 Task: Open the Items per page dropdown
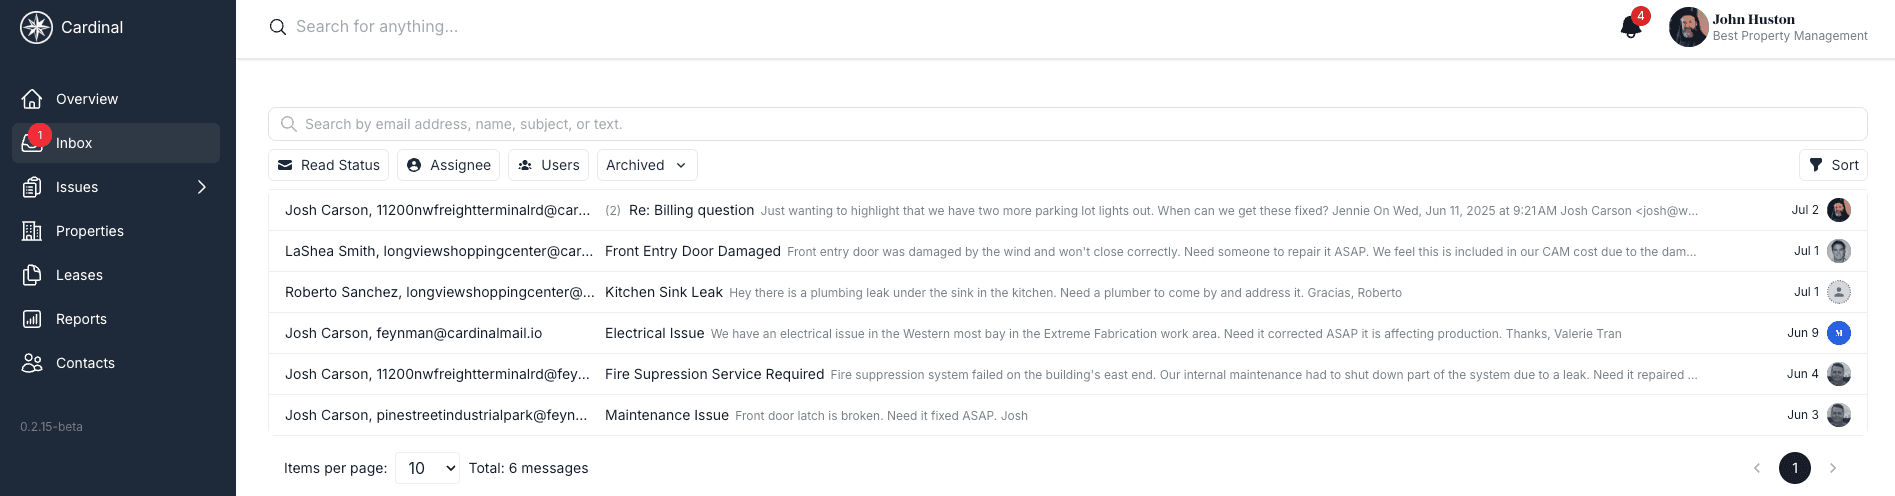pyautogui.click(x=428, y=468)
